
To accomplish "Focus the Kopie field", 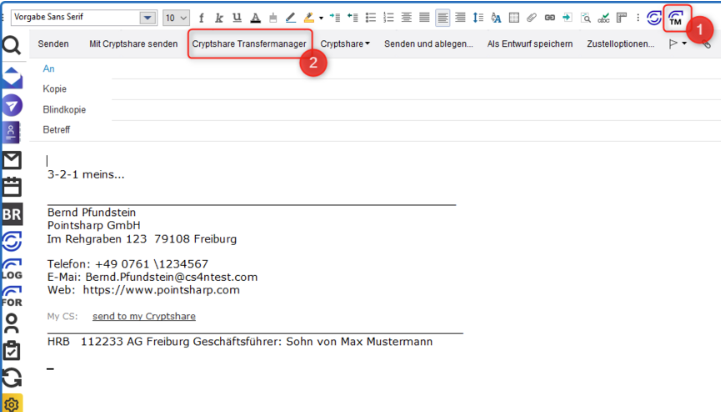I will click(416, 89).
